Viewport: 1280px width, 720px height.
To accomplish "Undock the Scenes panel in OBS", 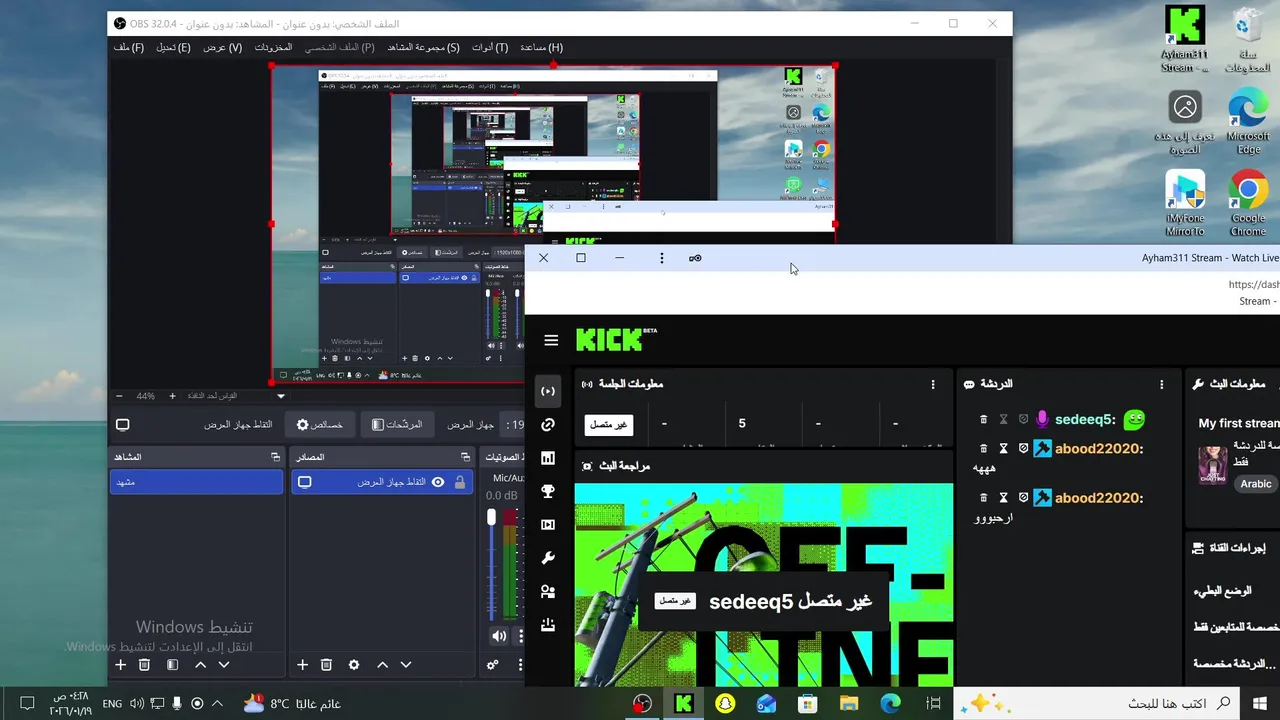I will point(276,457).
